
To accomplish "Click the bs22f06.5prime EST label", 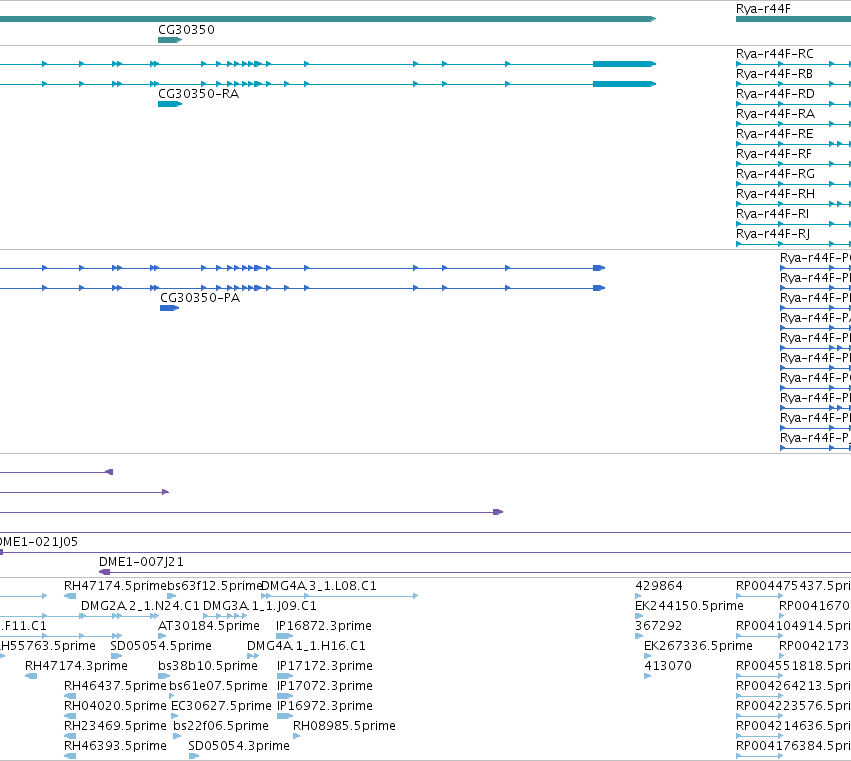I will click(221, 726).
